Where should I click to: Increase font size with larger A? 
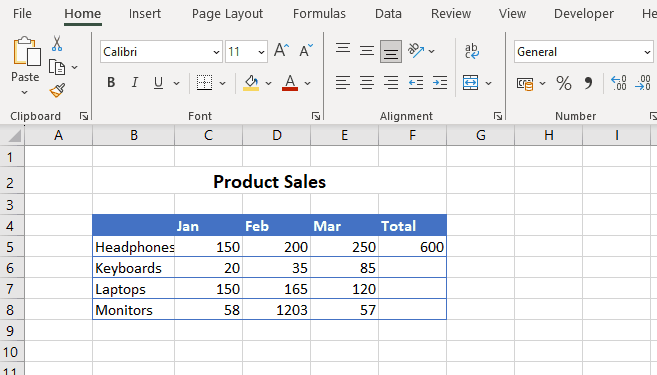click(281, 51)
